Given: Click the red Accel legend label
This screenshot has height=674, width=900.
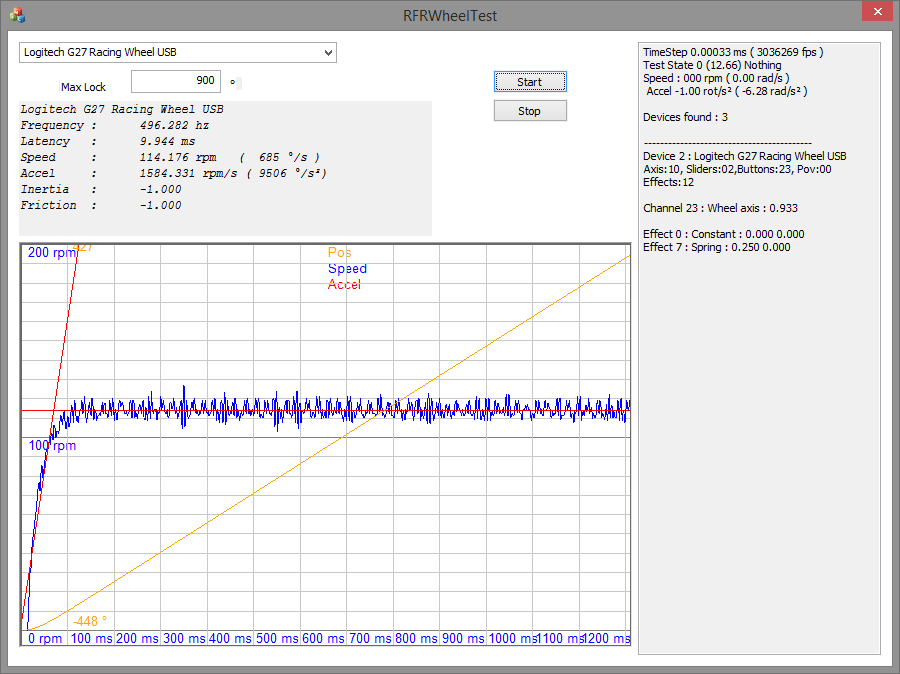Looking at the screenshot, I should pos(344,285).
